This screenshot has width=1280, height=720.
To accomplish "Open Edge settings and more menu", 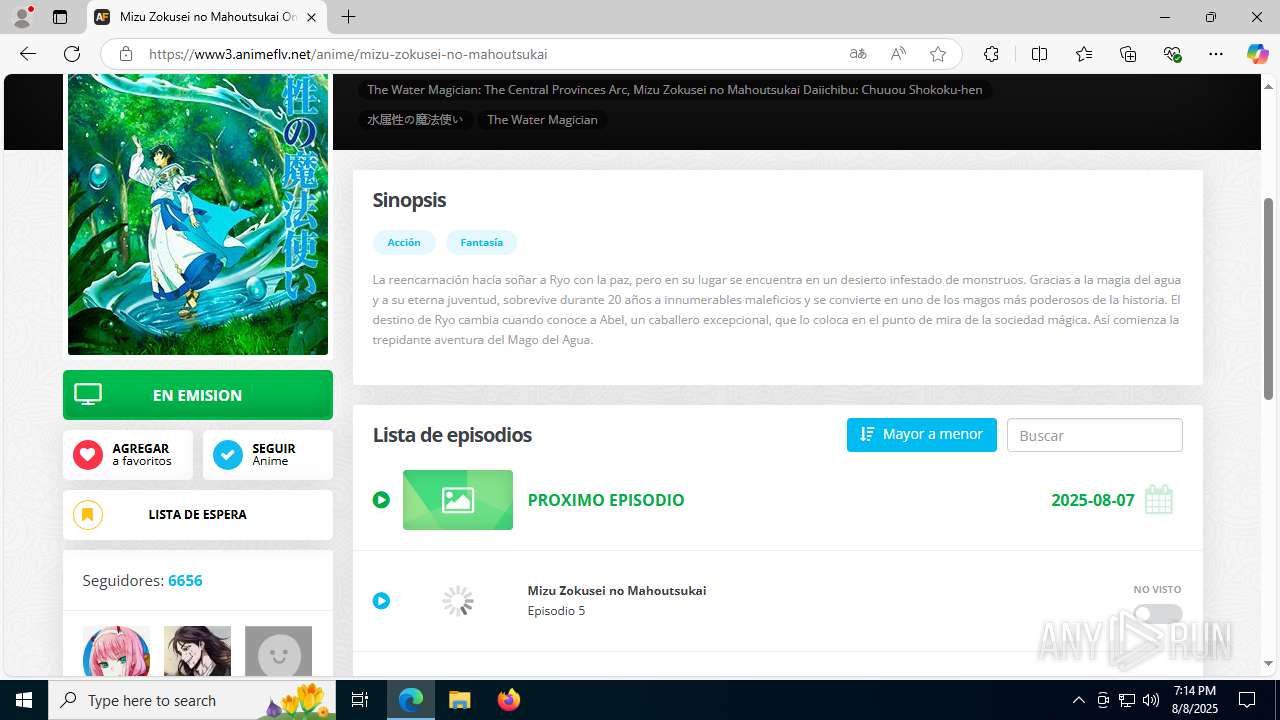I will coord(1216,54).
